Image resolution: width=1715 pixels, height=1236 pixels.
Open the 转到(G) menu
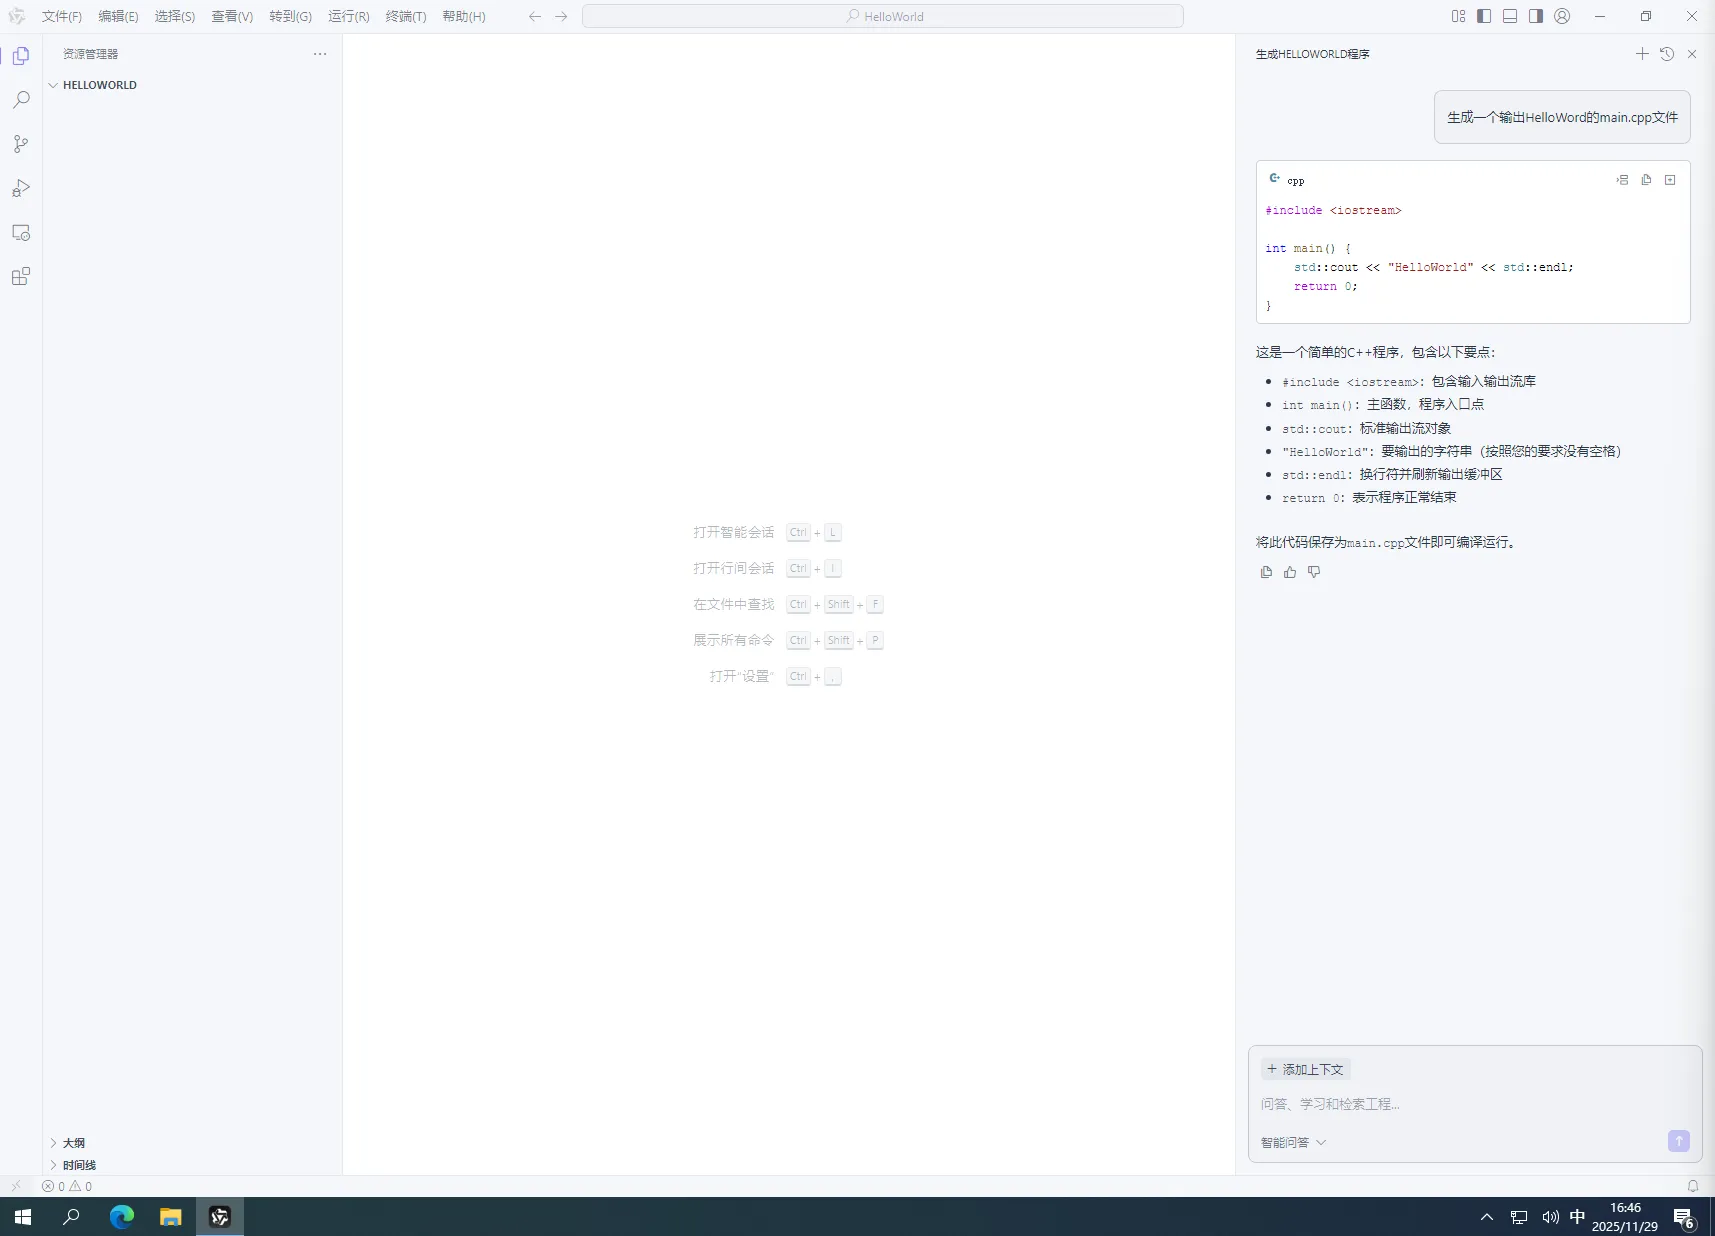290,16
